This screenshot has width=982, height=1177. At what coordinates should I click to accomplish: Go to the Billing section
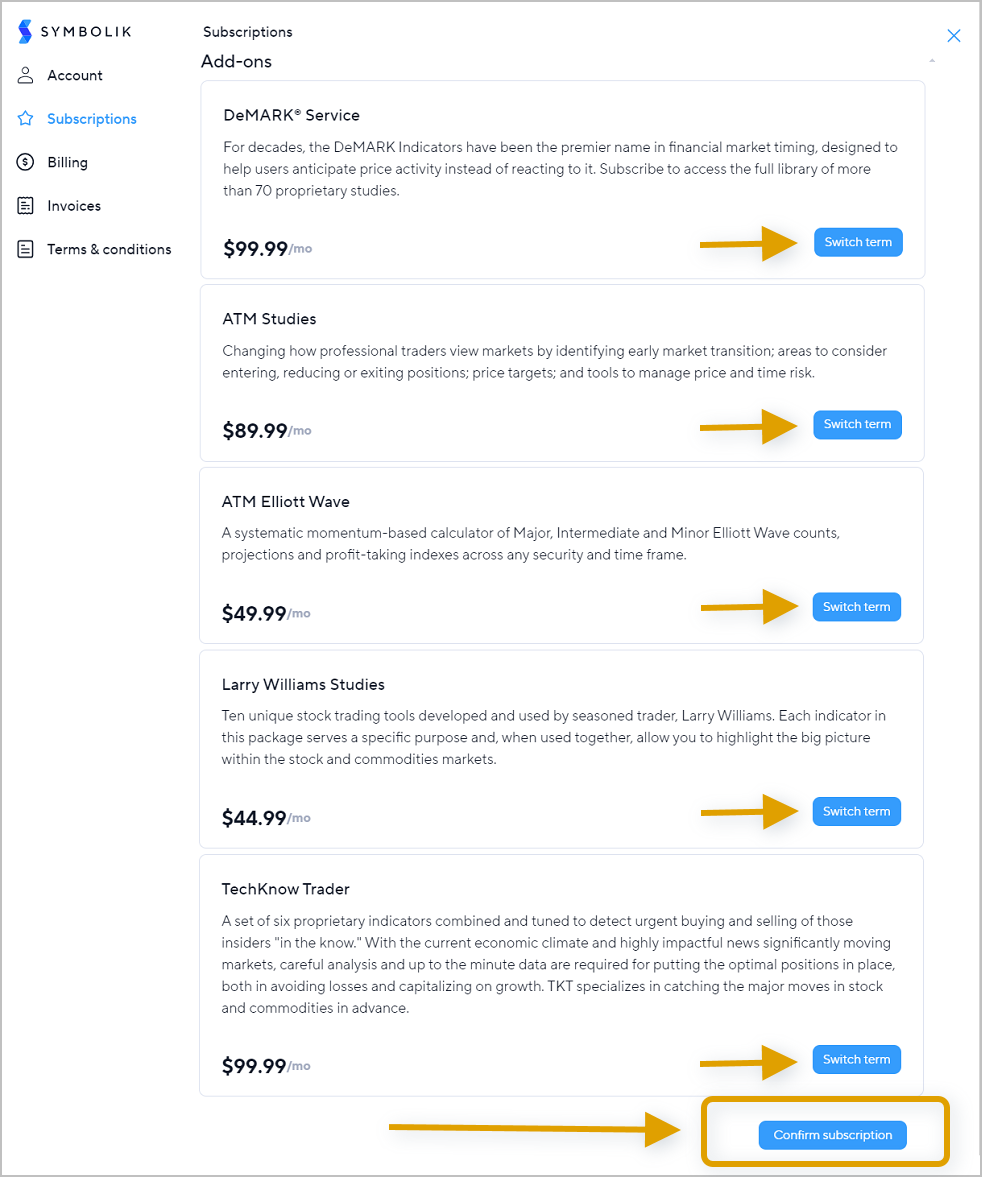67,162
